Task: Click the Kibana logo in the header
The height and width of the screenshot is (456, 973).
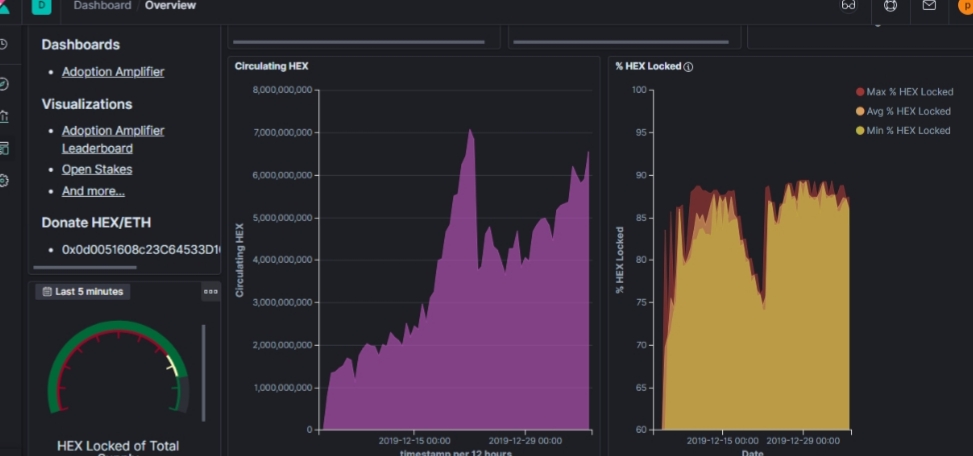Action: pos(4,6)
